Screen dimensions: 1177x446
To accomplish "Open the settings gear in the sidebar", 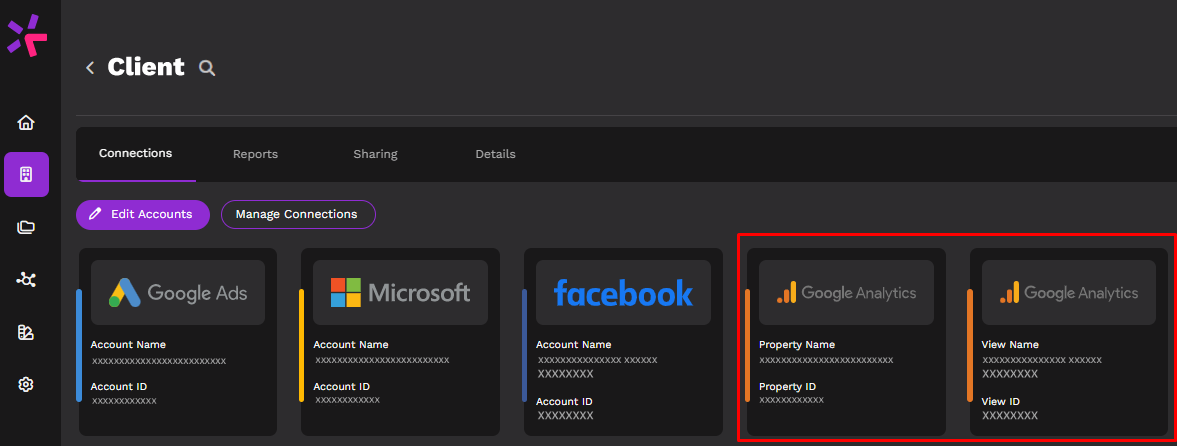I will pyautogui.click(x=26, y=384).
